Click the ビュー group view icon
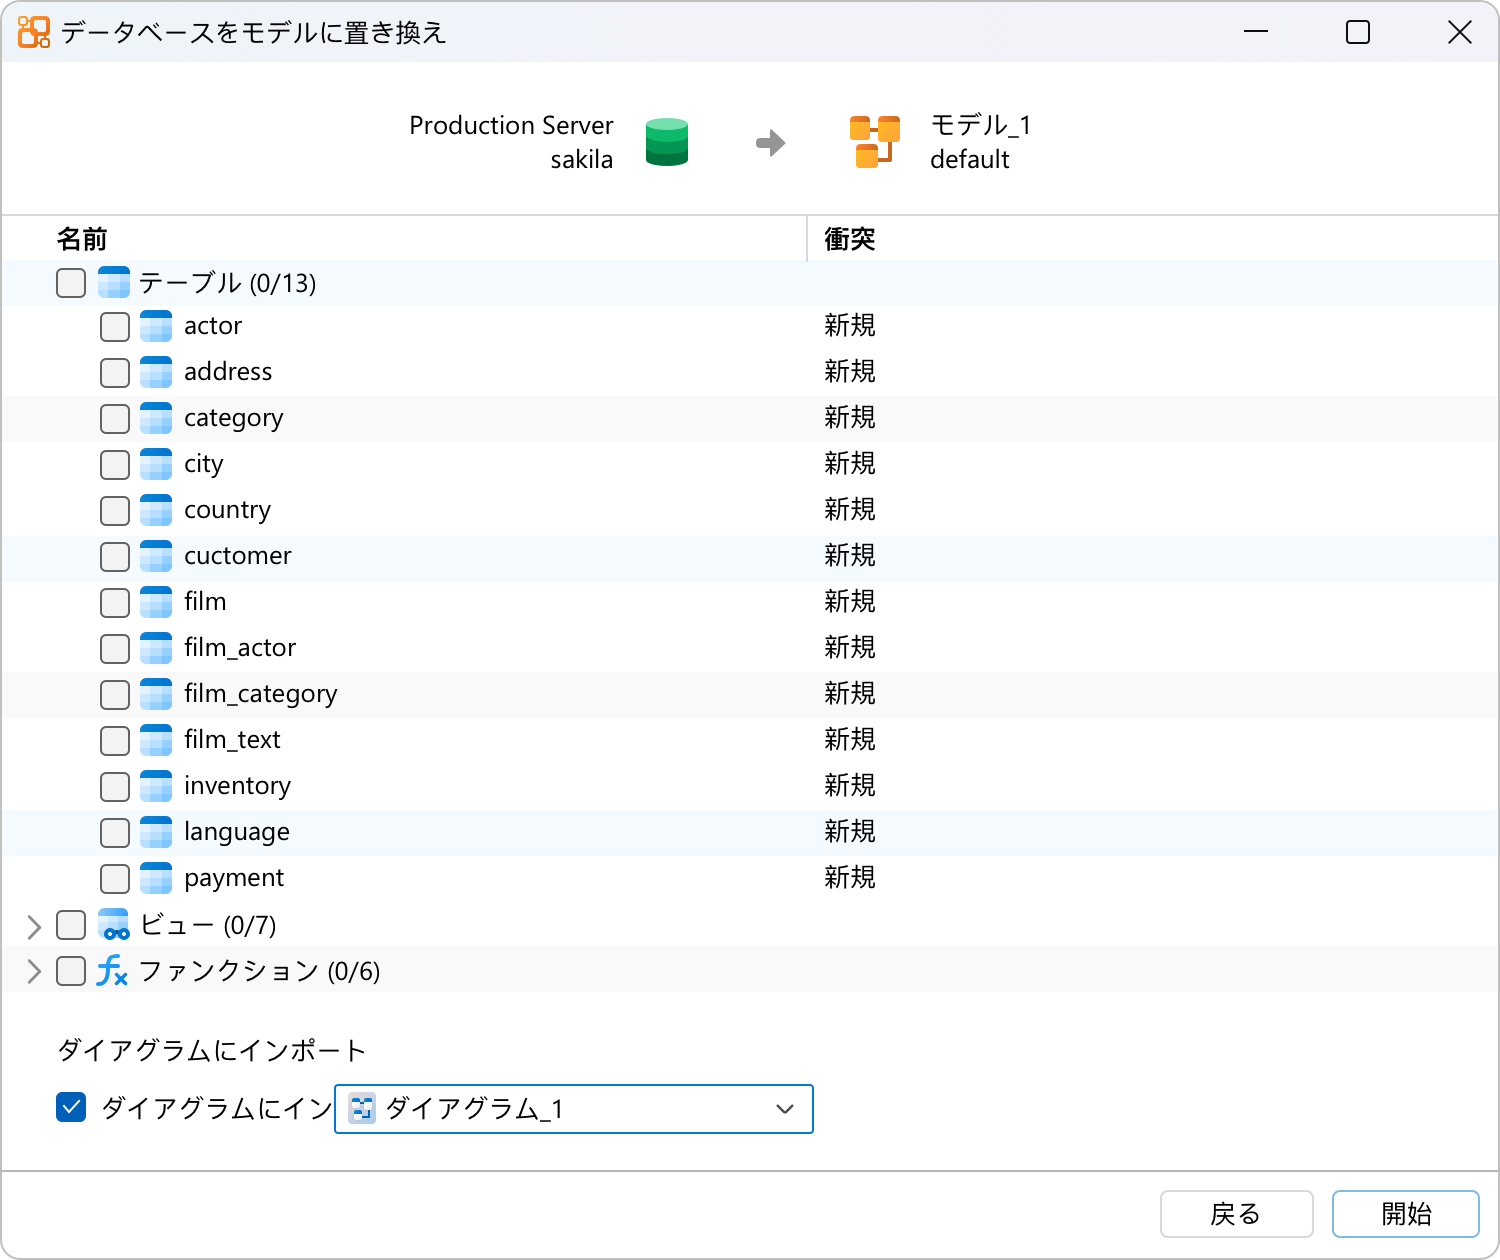This screenshot has width=1500, height=1260. click(114, 925)
